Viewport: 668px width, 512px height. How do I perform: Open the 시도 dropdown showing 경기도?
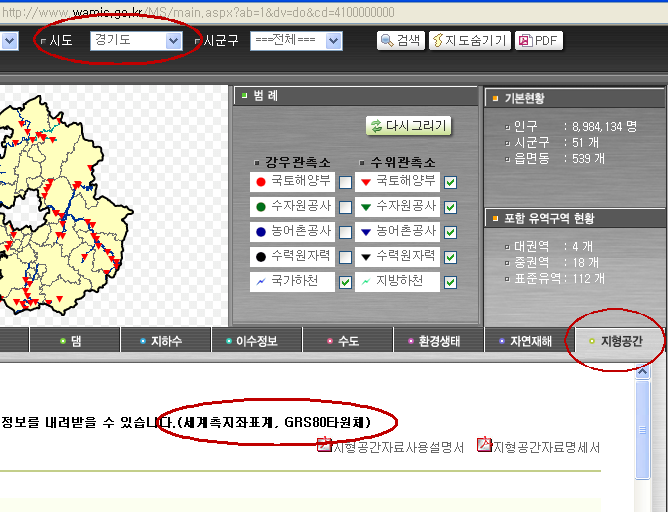pos(135,41)
